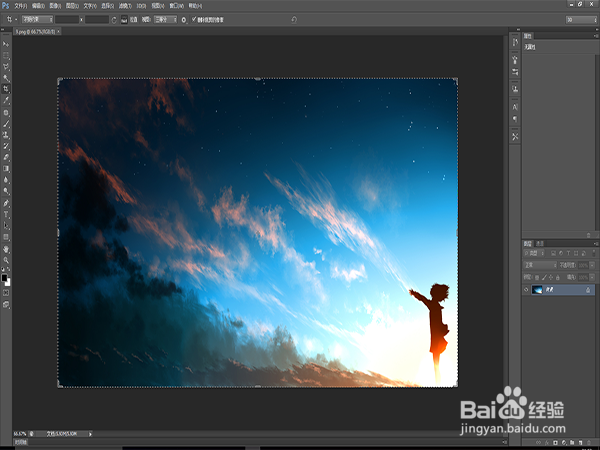Open crop ratio preset dropdown

pos(37,19)
